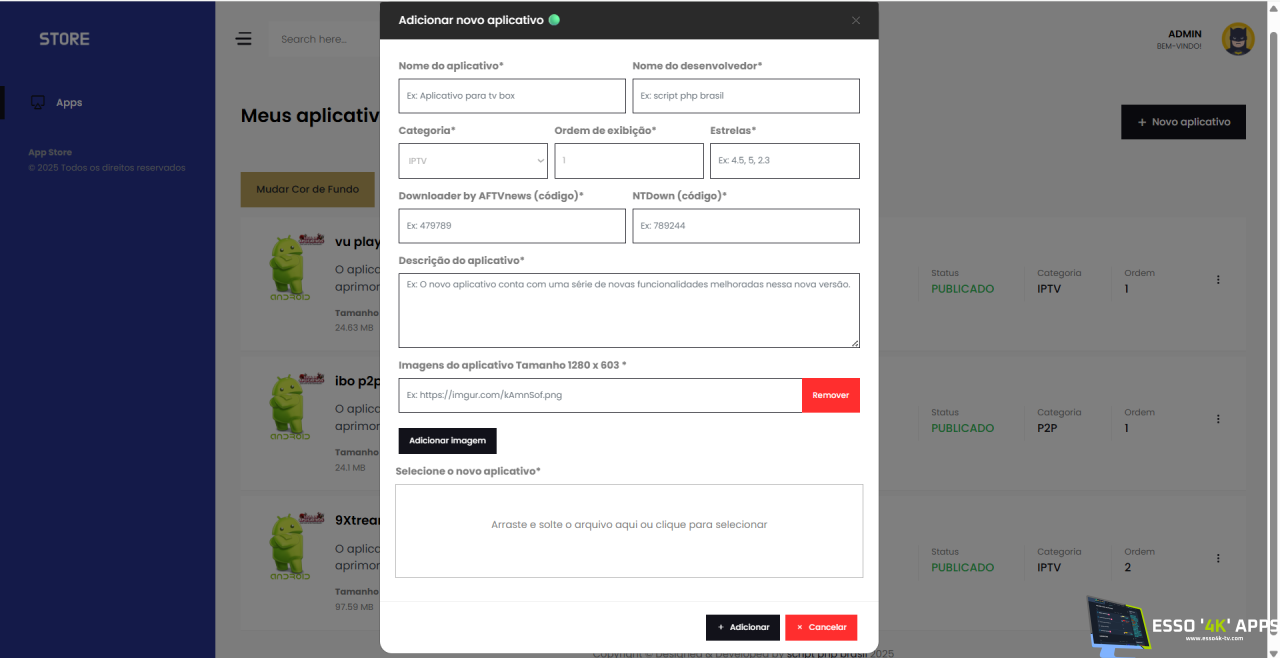Open the Apps sidebar menu item
The height and width of the screenshot is (658, 1280).
(x=69, y=102)
